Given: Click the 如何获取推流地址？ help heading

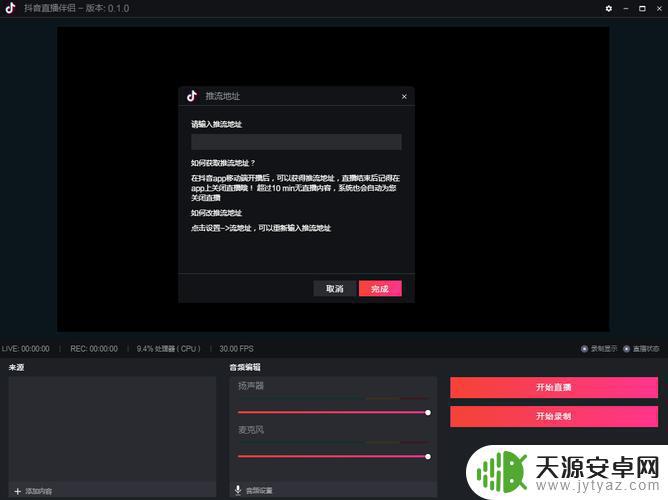Looking at the screenshot, I should pyautogui.click(x=223, y=163).
